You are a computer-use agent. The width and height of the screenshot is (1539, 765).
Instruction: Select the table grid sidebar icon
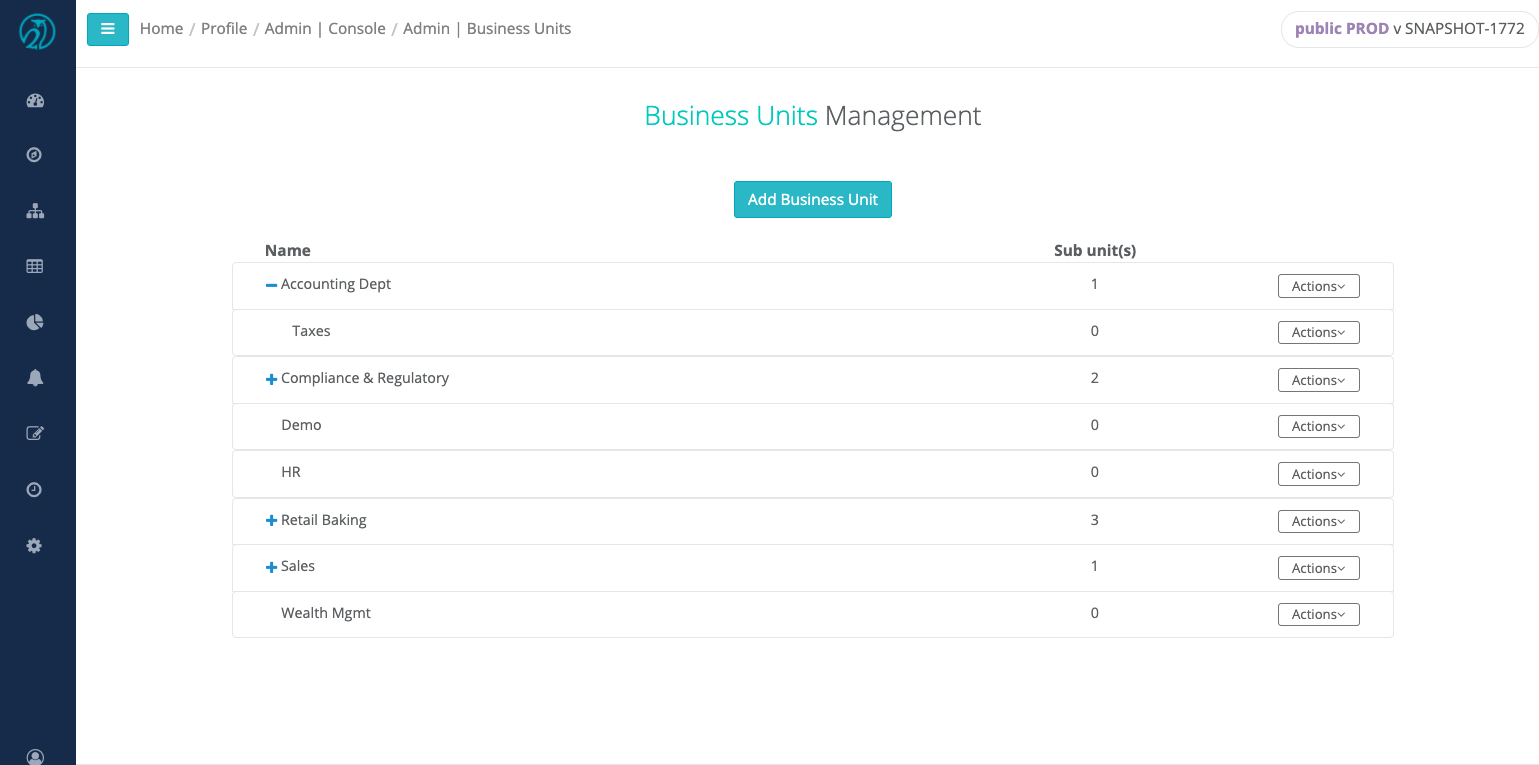[35, 266]
